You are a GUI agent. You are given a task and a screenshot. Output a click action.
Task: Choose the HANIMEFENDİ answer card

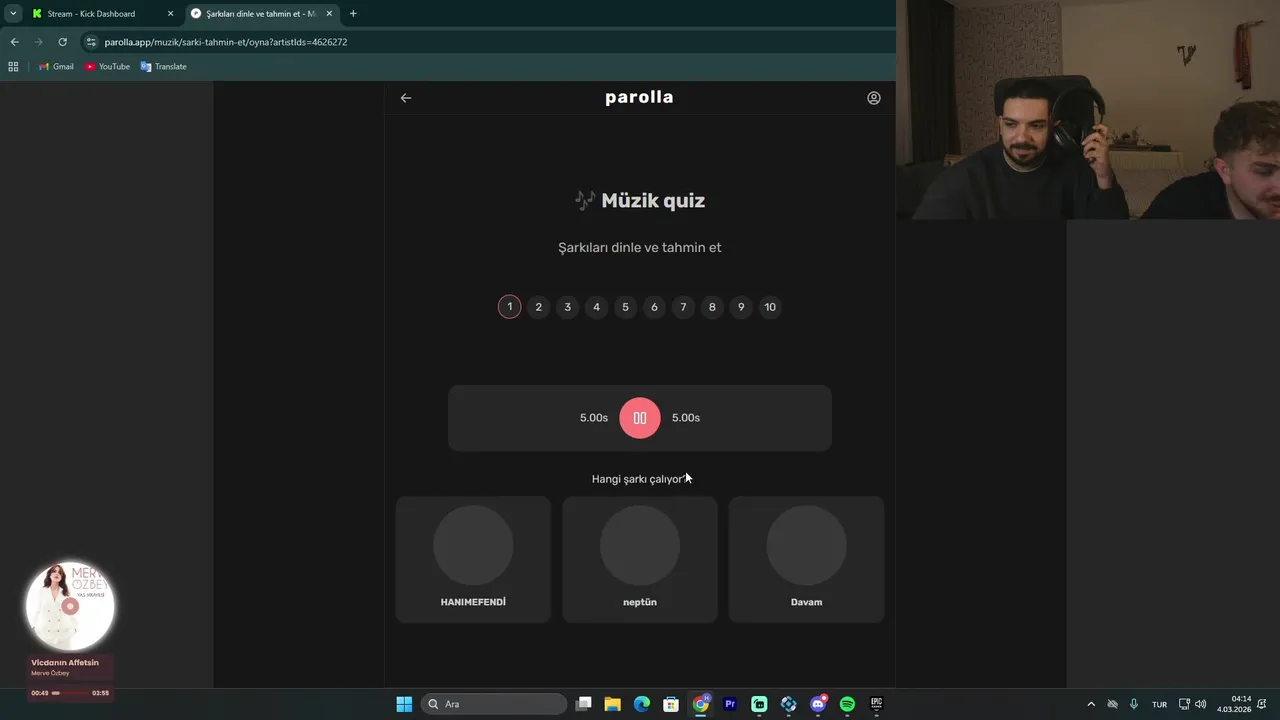click(x=473, y=559)
